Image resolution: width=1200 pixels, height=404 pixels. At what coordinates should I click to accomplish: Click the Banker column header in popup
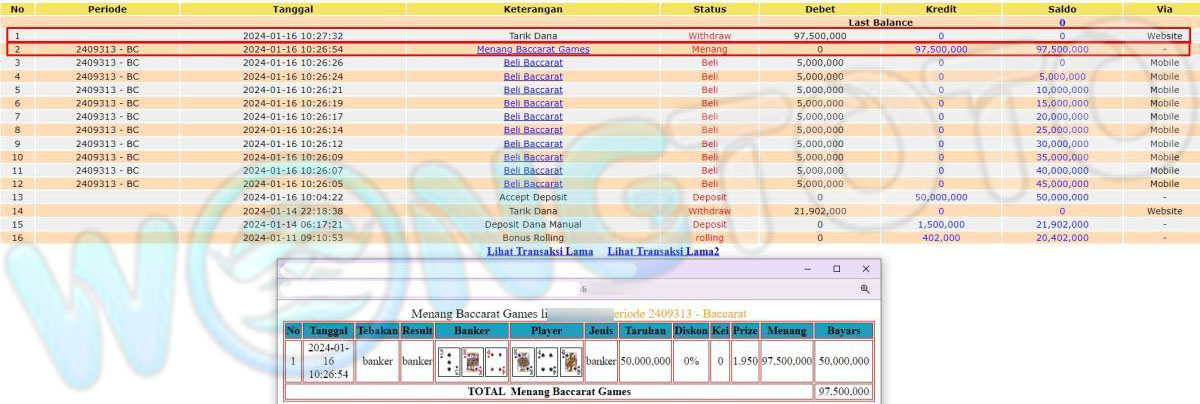coord(472,330)
